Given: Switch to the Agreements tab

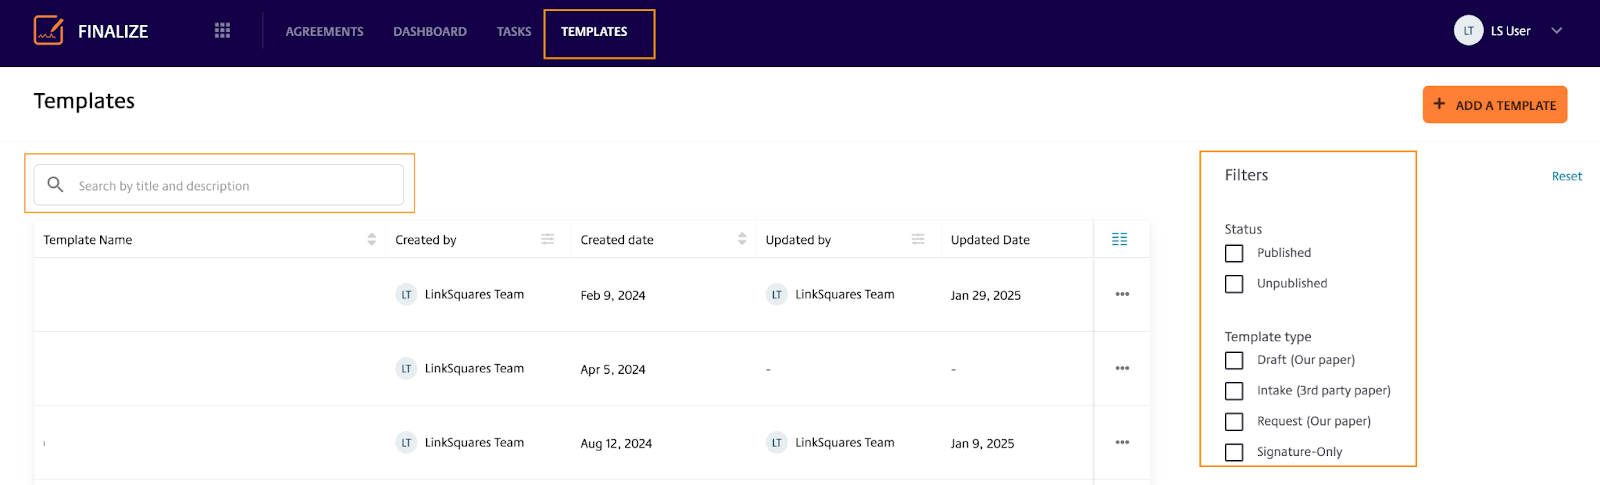Looking at the screenshot, I should (324, 32).
